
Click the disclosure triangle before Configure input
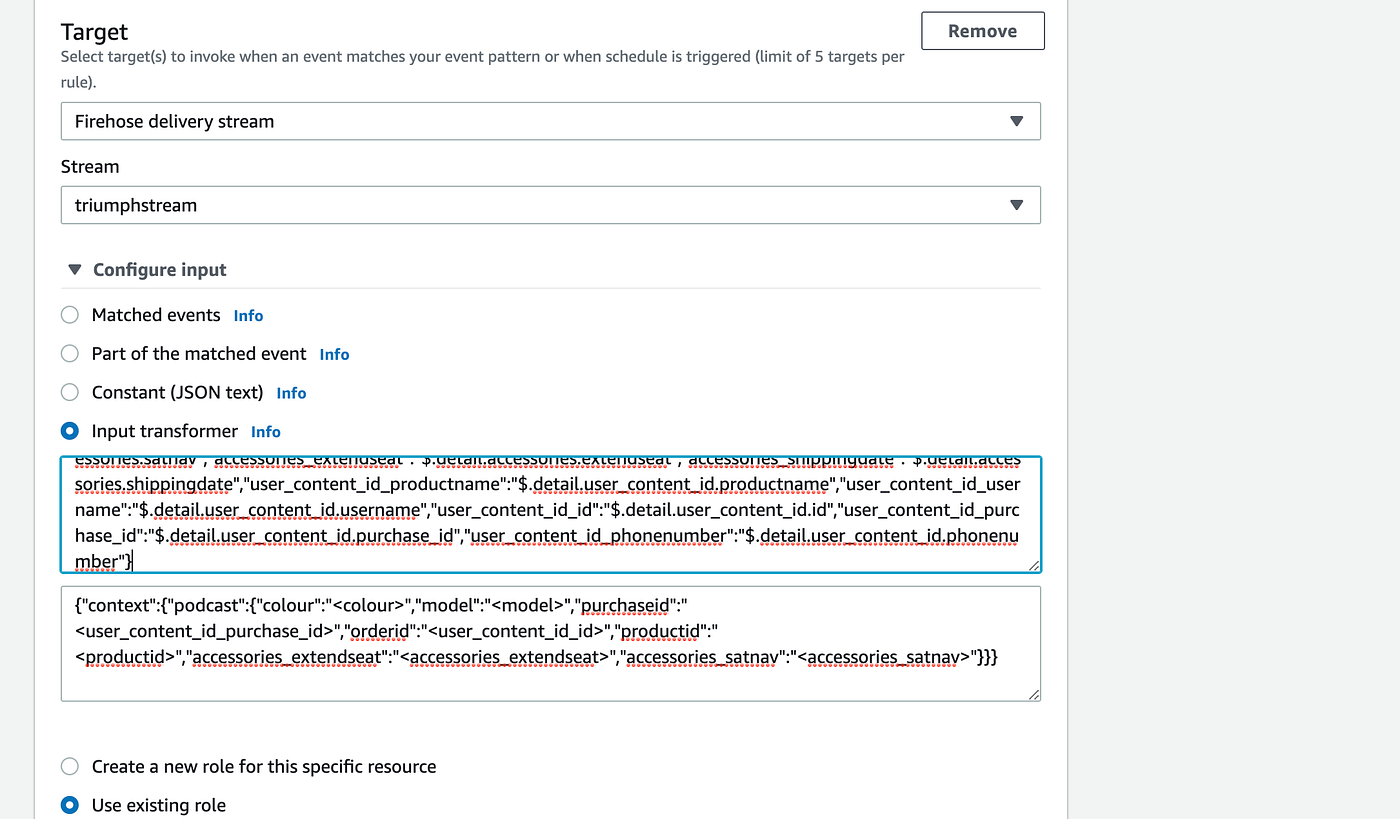[x=74, y=269]
